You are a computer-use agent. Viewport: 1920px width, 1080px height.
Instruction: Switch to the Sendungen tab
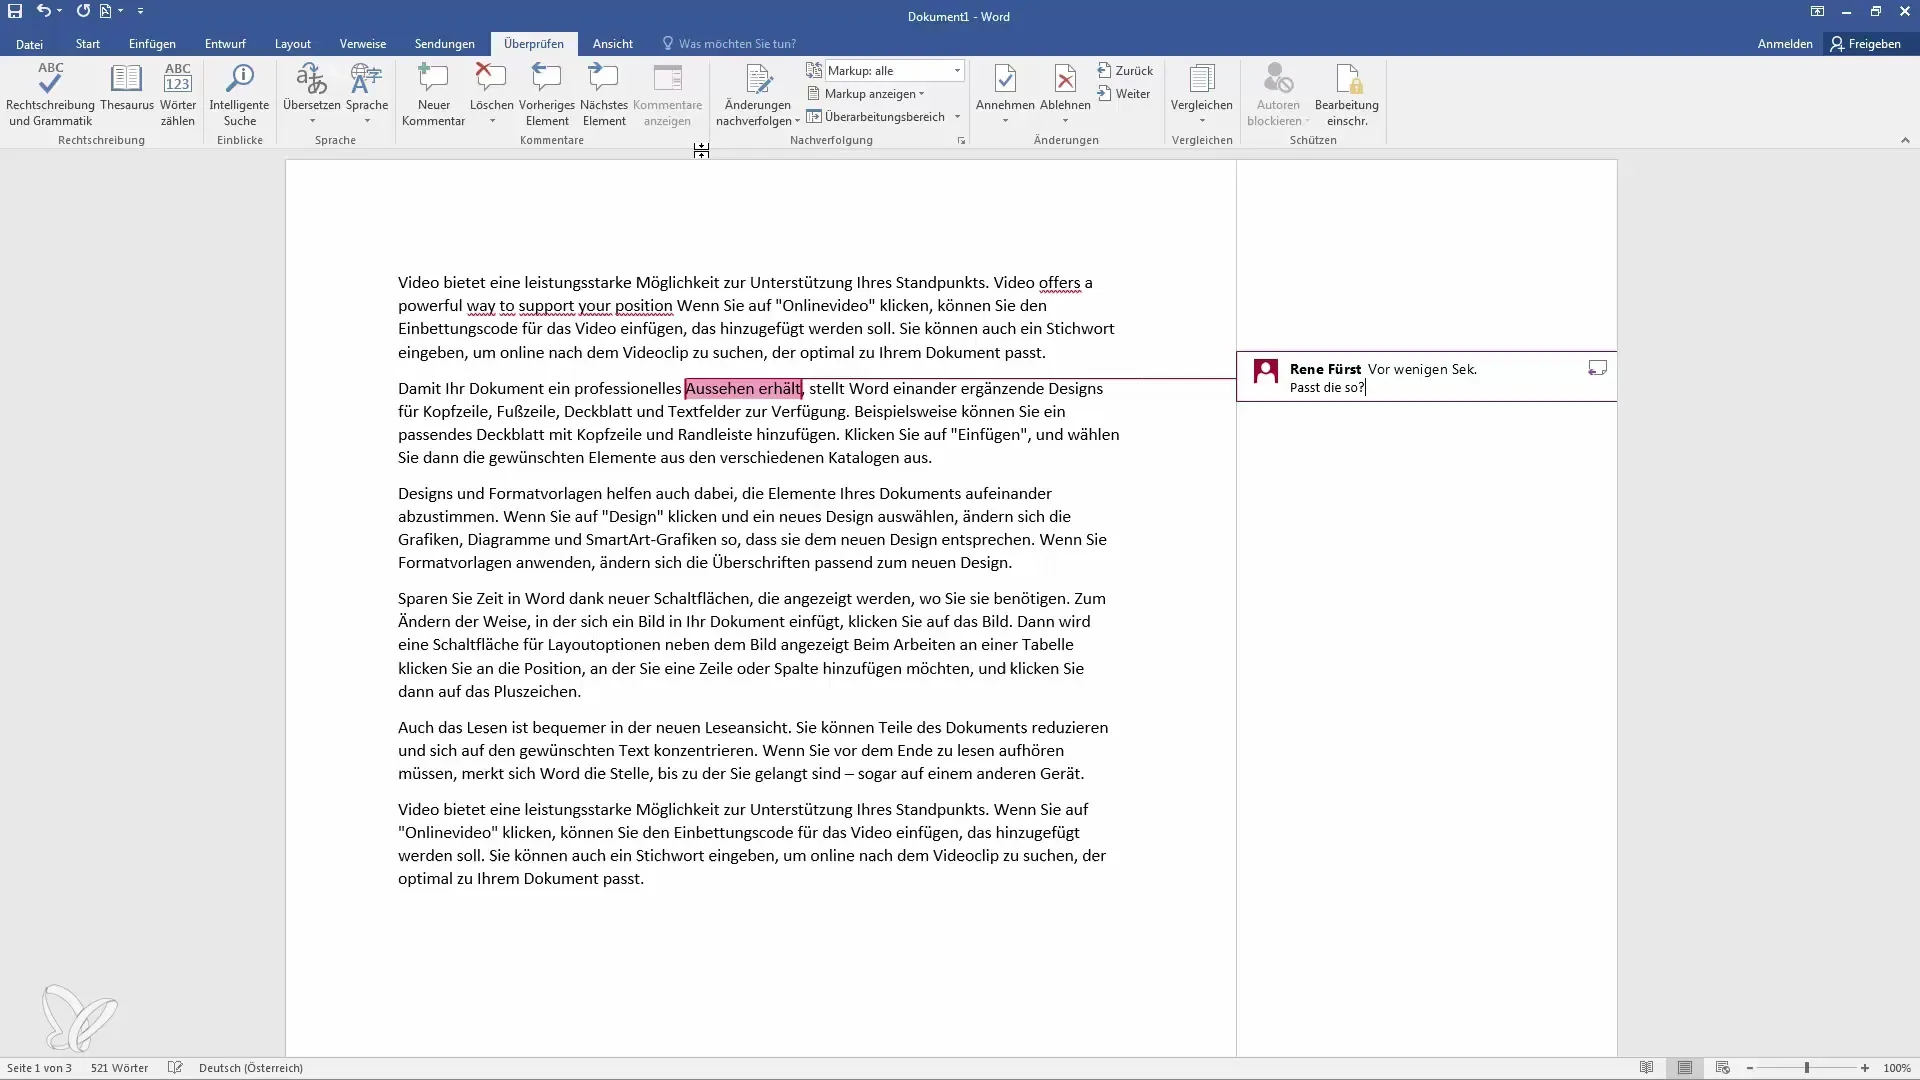click(445, 44)
